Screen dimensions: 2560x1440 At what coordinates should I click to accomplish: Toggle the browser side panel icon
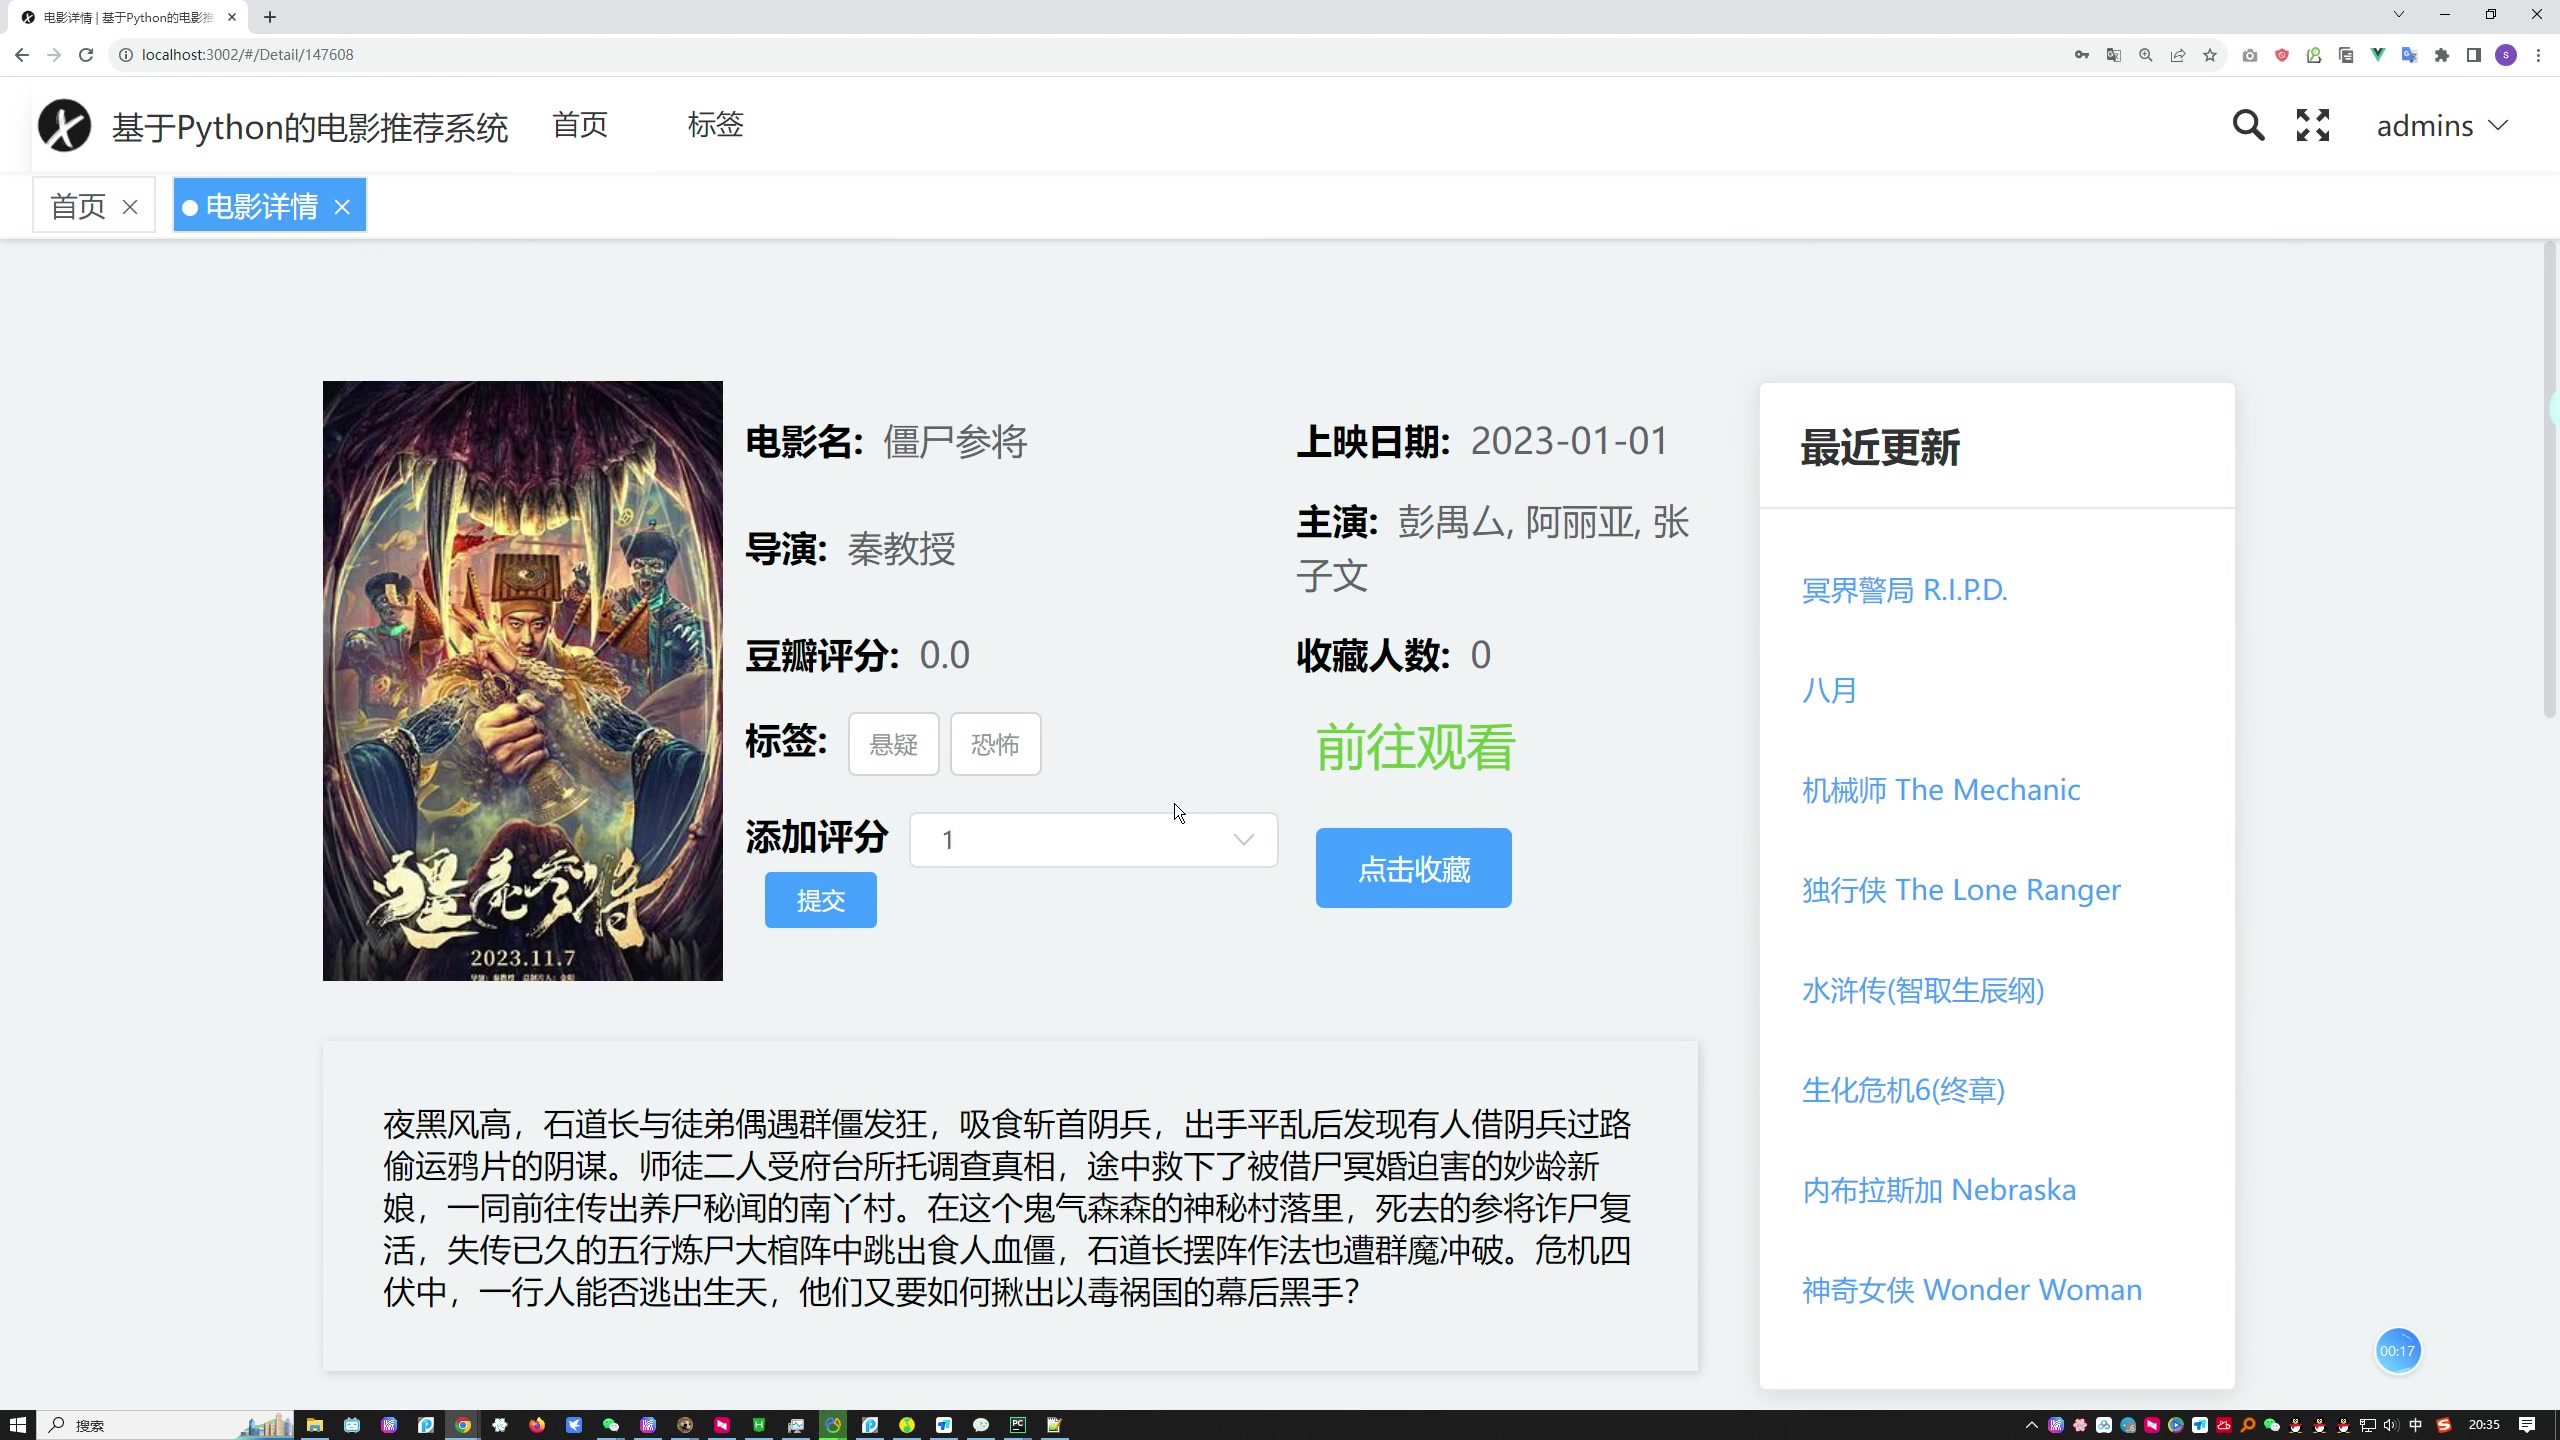tap(2474, 55)
